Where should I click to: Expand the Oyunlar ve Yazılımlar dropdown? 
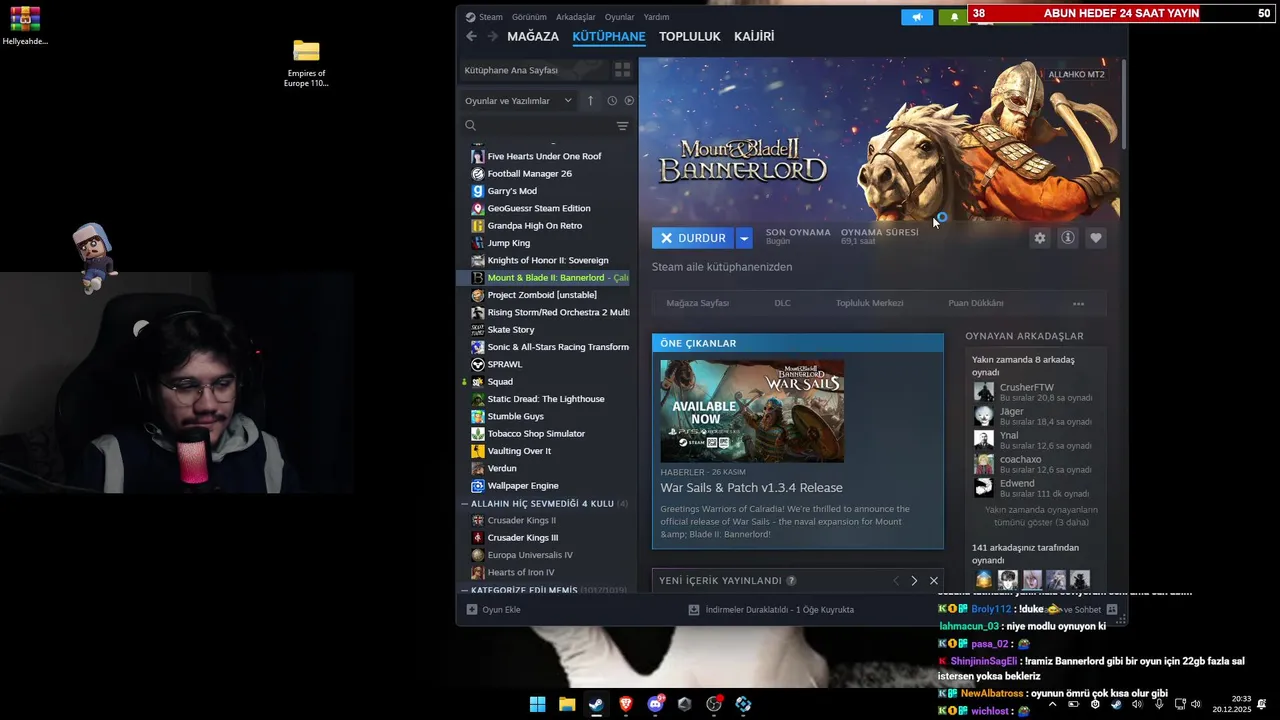(x=518, y=101)
